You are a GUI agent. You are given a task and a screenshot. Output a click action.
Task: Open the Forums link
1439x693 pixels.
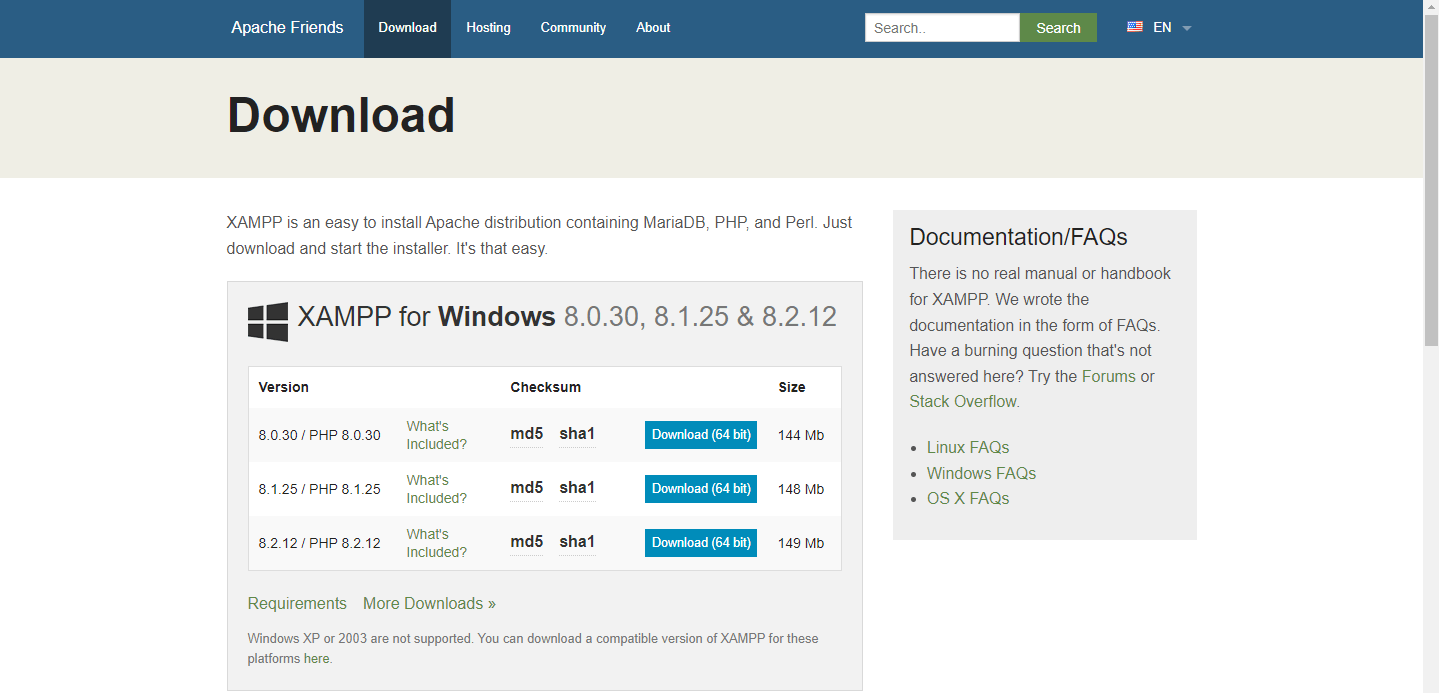(x=1109, y=376)
